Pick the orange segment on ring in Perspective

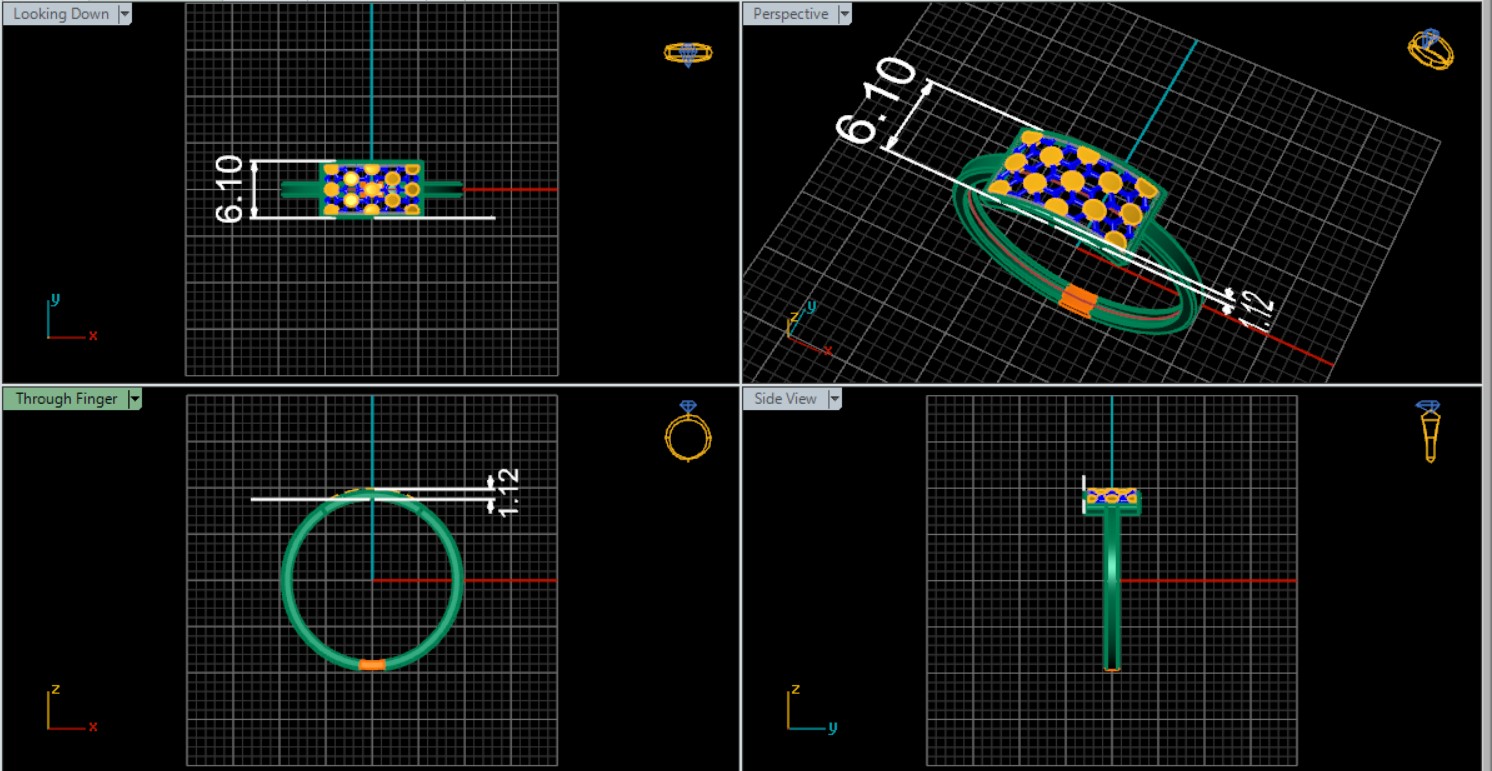point(1077,299)
